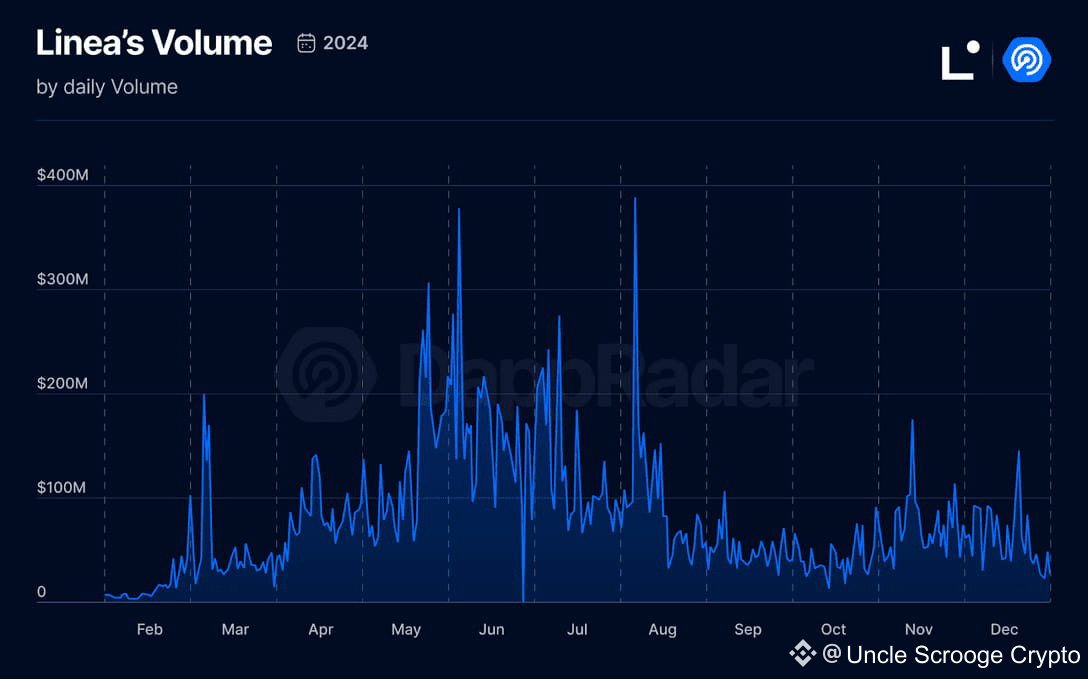This screenshot has width=1088, height=679.
Task: Click the $400M y-axis label
Action: point(62,175)
